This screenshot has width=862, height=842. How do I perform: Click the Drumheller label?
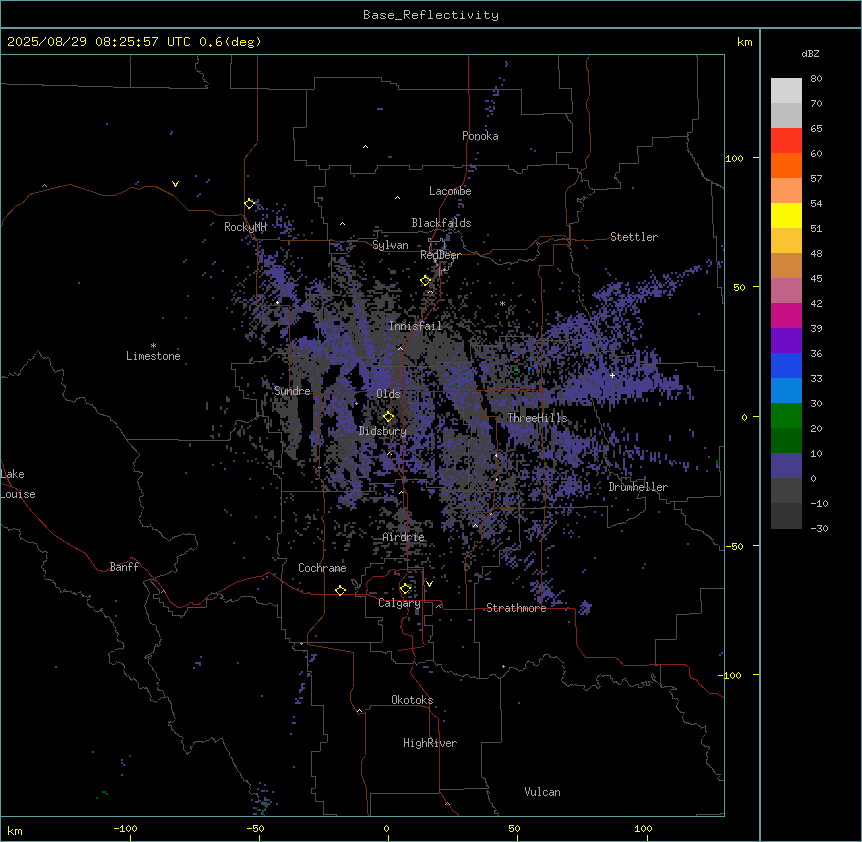tap(638, 487)
